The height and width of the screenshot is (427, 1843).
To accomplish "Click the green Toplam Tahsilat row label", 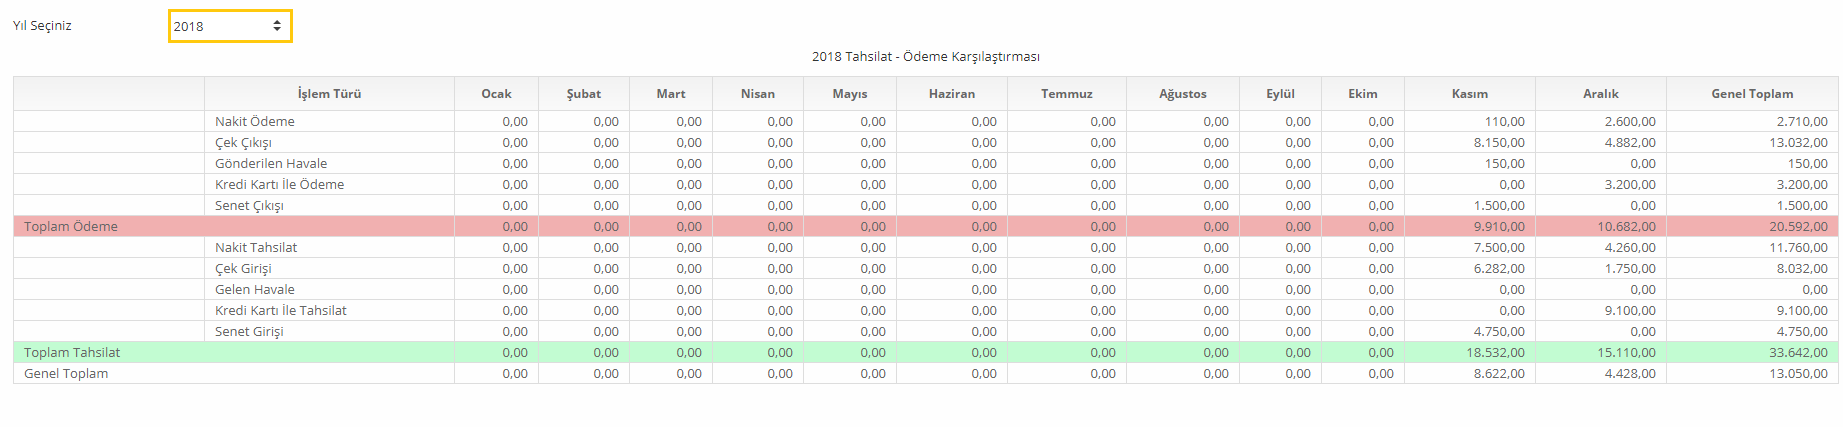I will tap(72, 352).
